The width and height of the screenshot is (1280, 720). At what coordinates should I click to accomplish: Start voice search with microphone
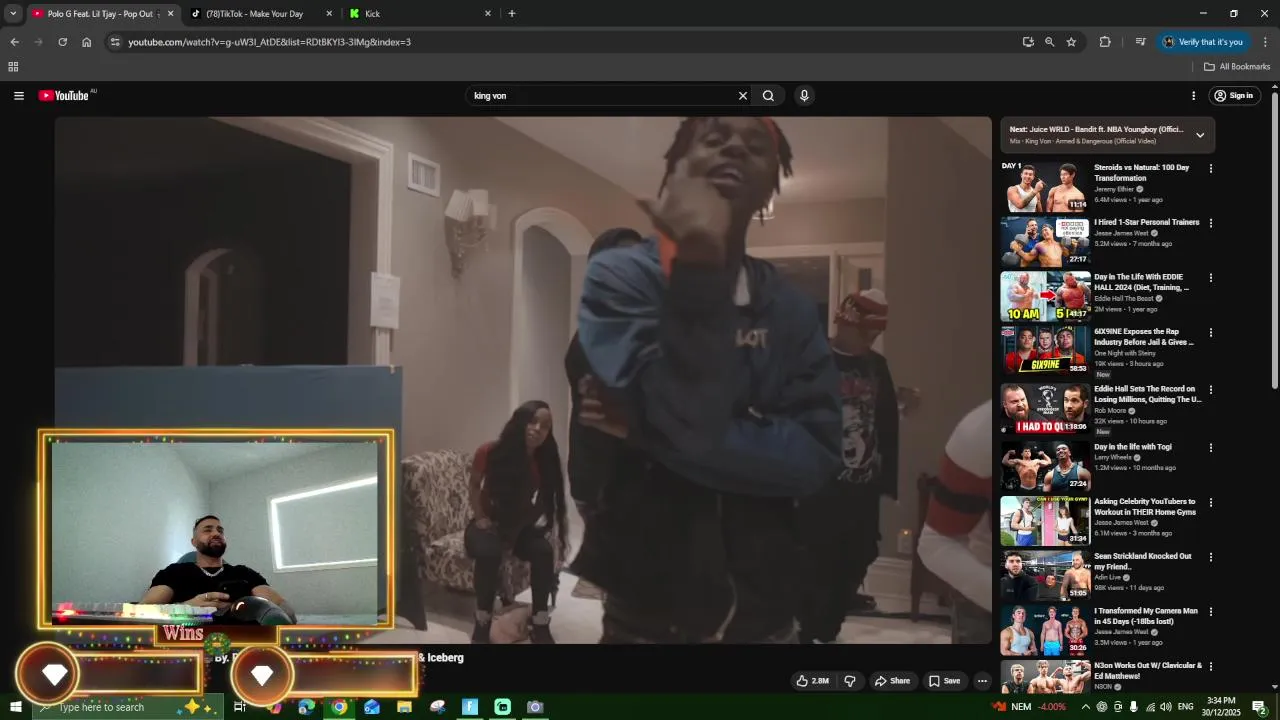(x=804, y=96)
